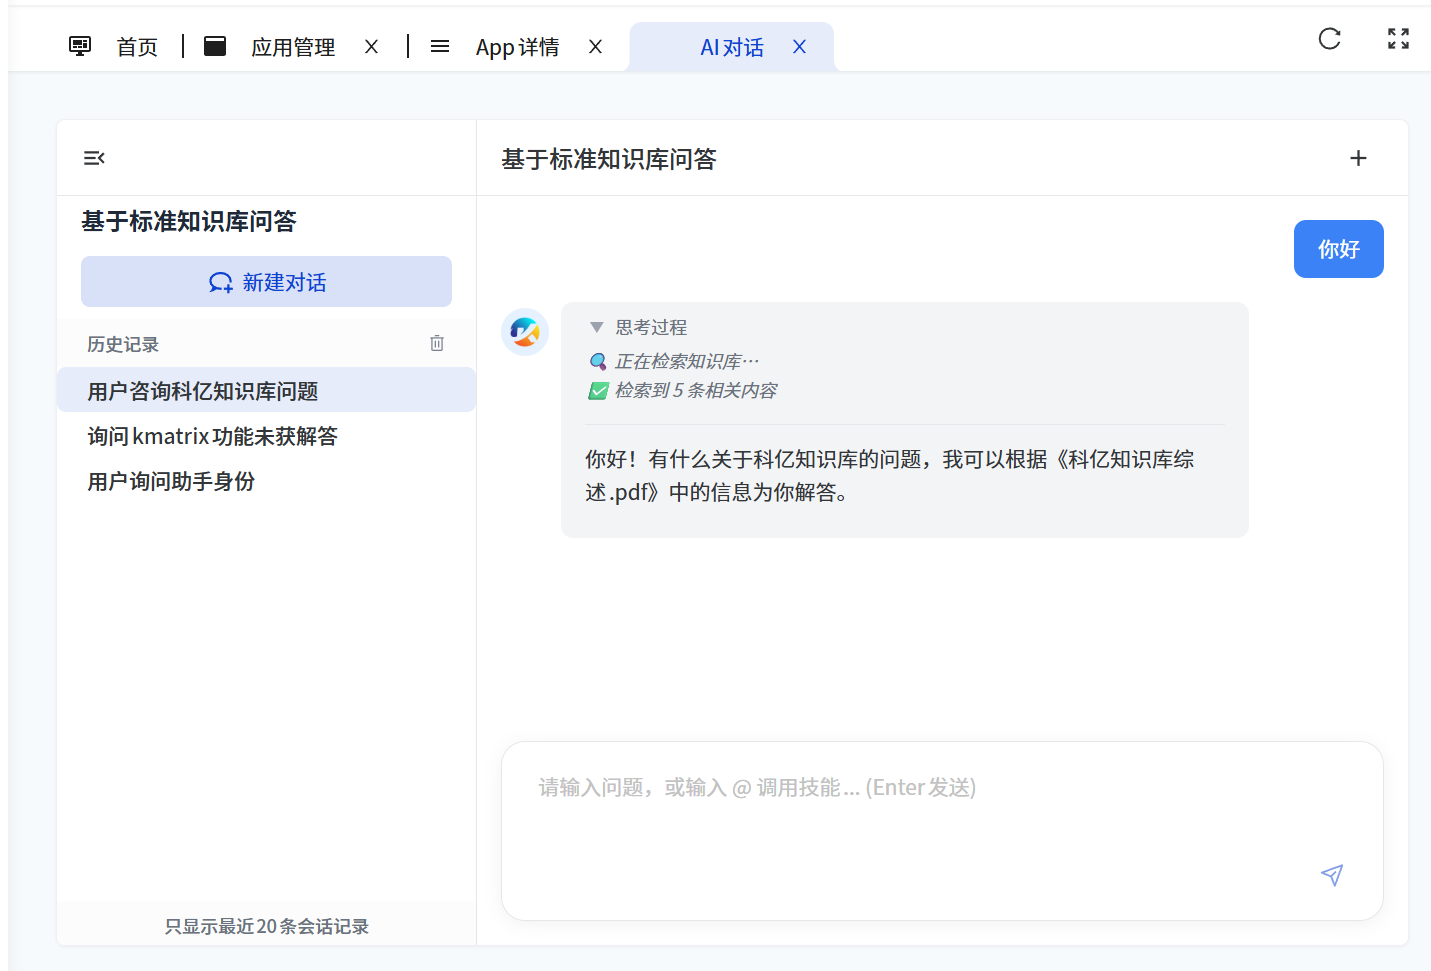Select history item 用户询问助手身份
The width and height of the screenshot is (1431, 971).
point(171,481)
